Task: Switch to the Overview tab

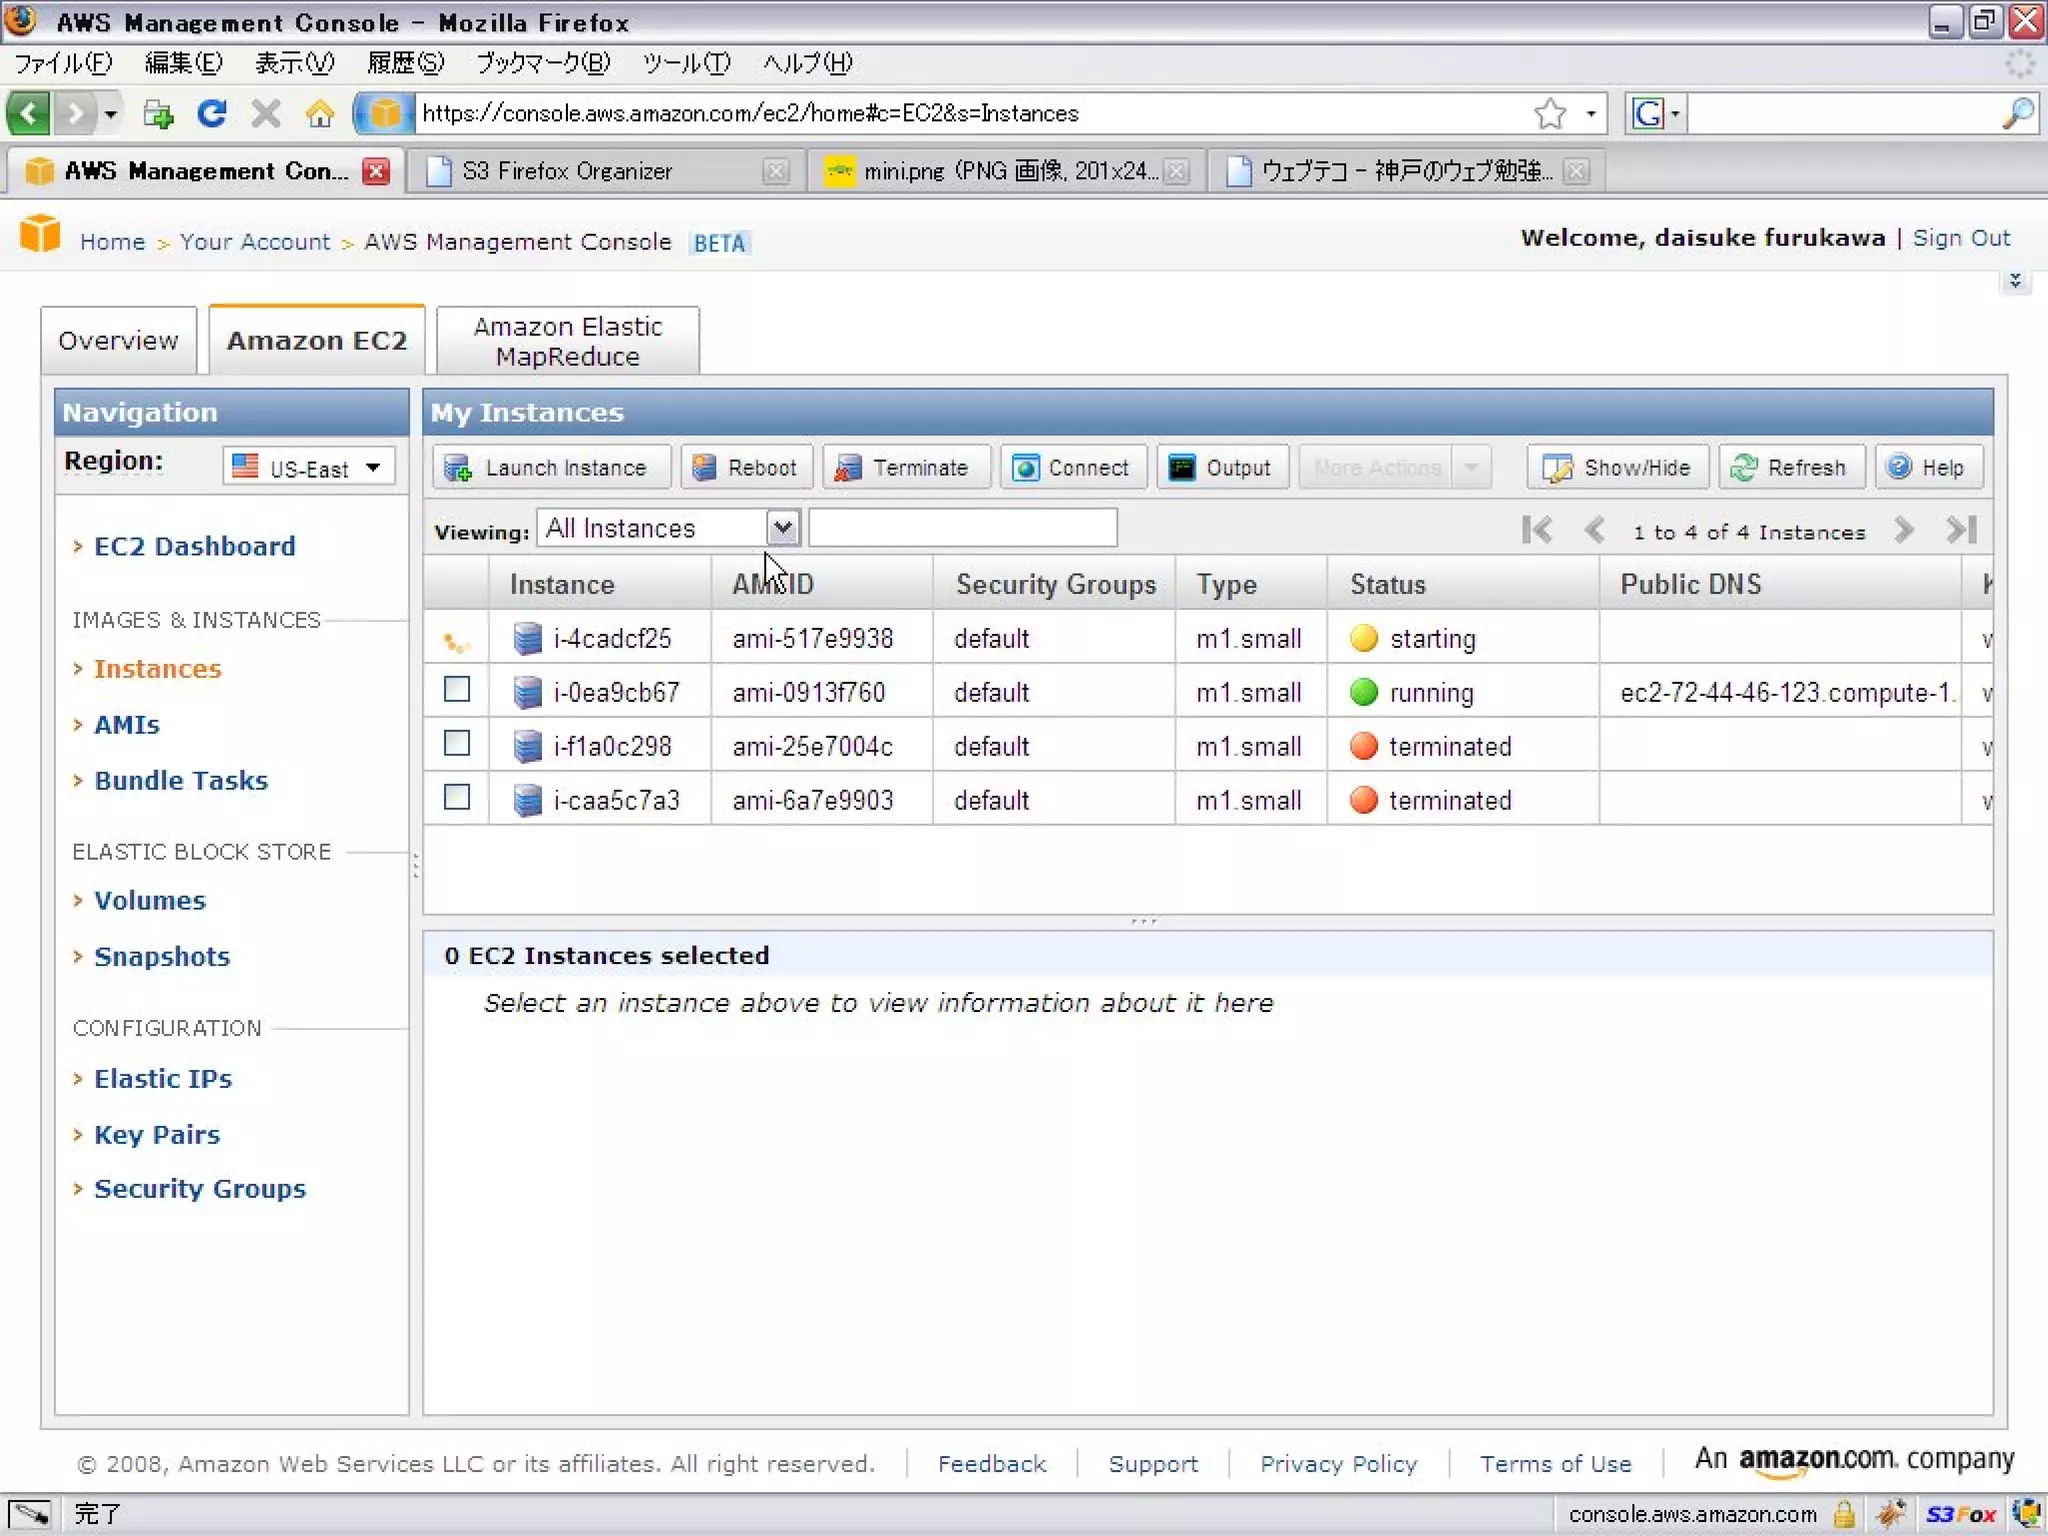Action: pos(118,340)
